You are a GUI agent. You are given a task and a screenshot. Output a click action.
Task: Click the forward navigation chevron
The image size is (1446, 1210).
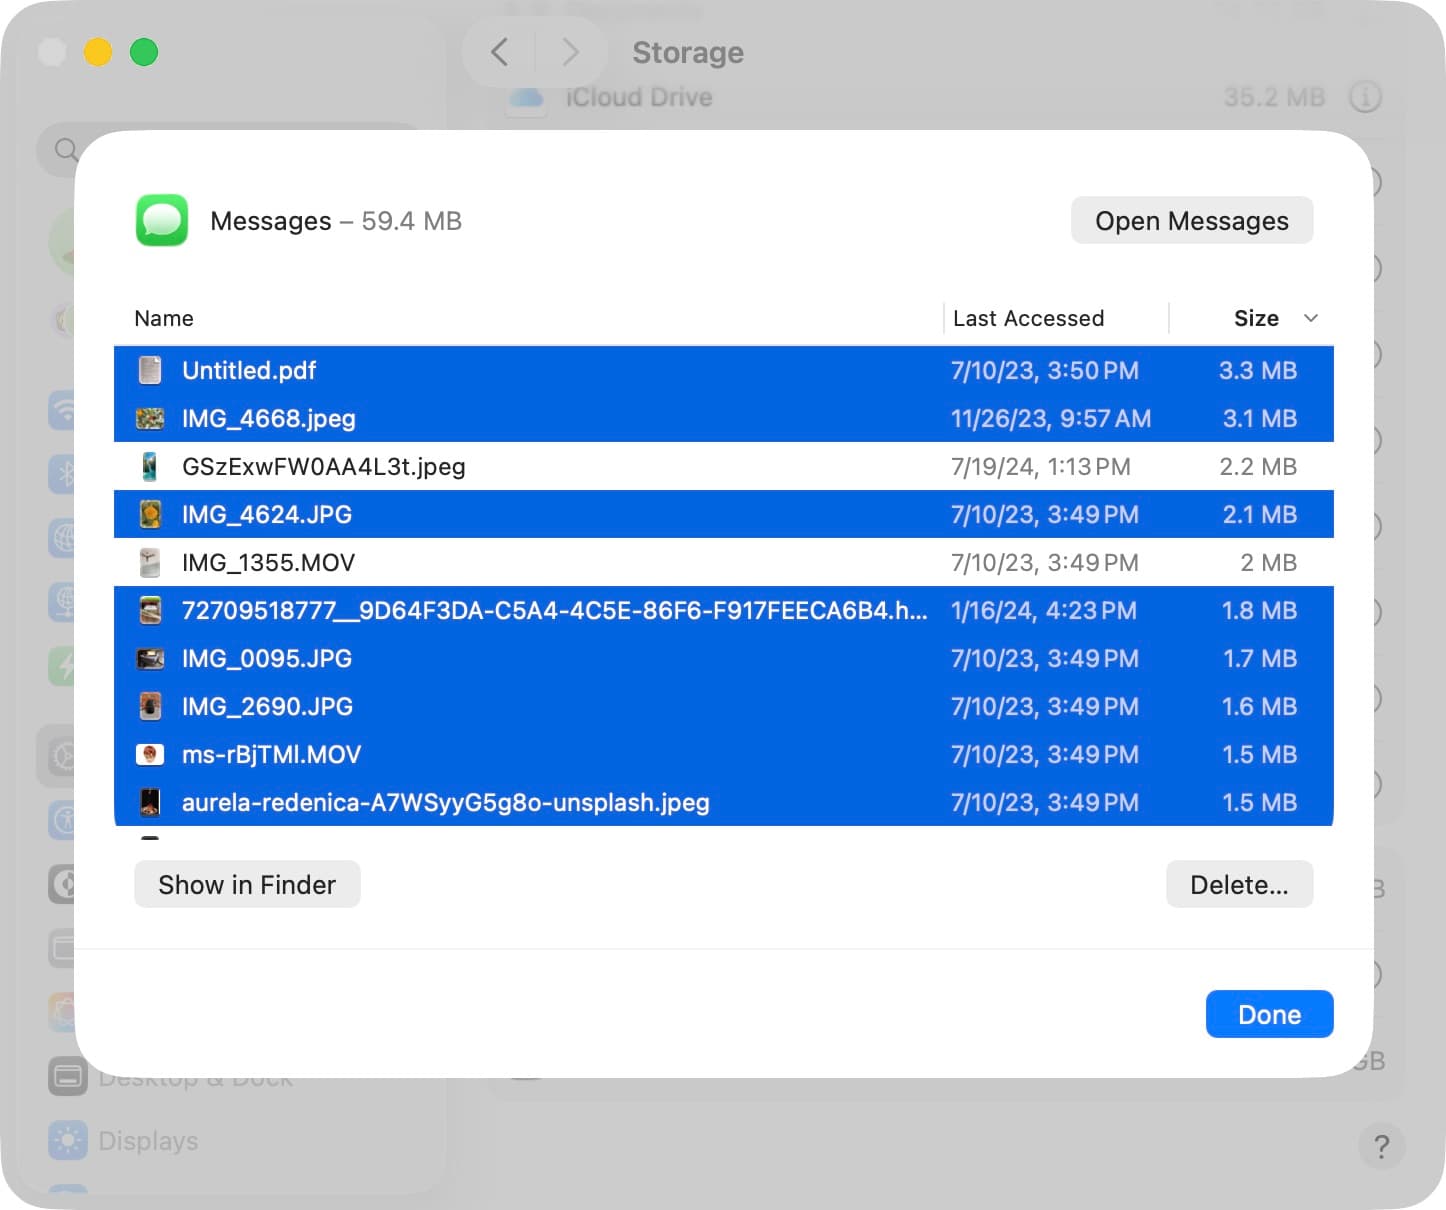pos(570,52)
